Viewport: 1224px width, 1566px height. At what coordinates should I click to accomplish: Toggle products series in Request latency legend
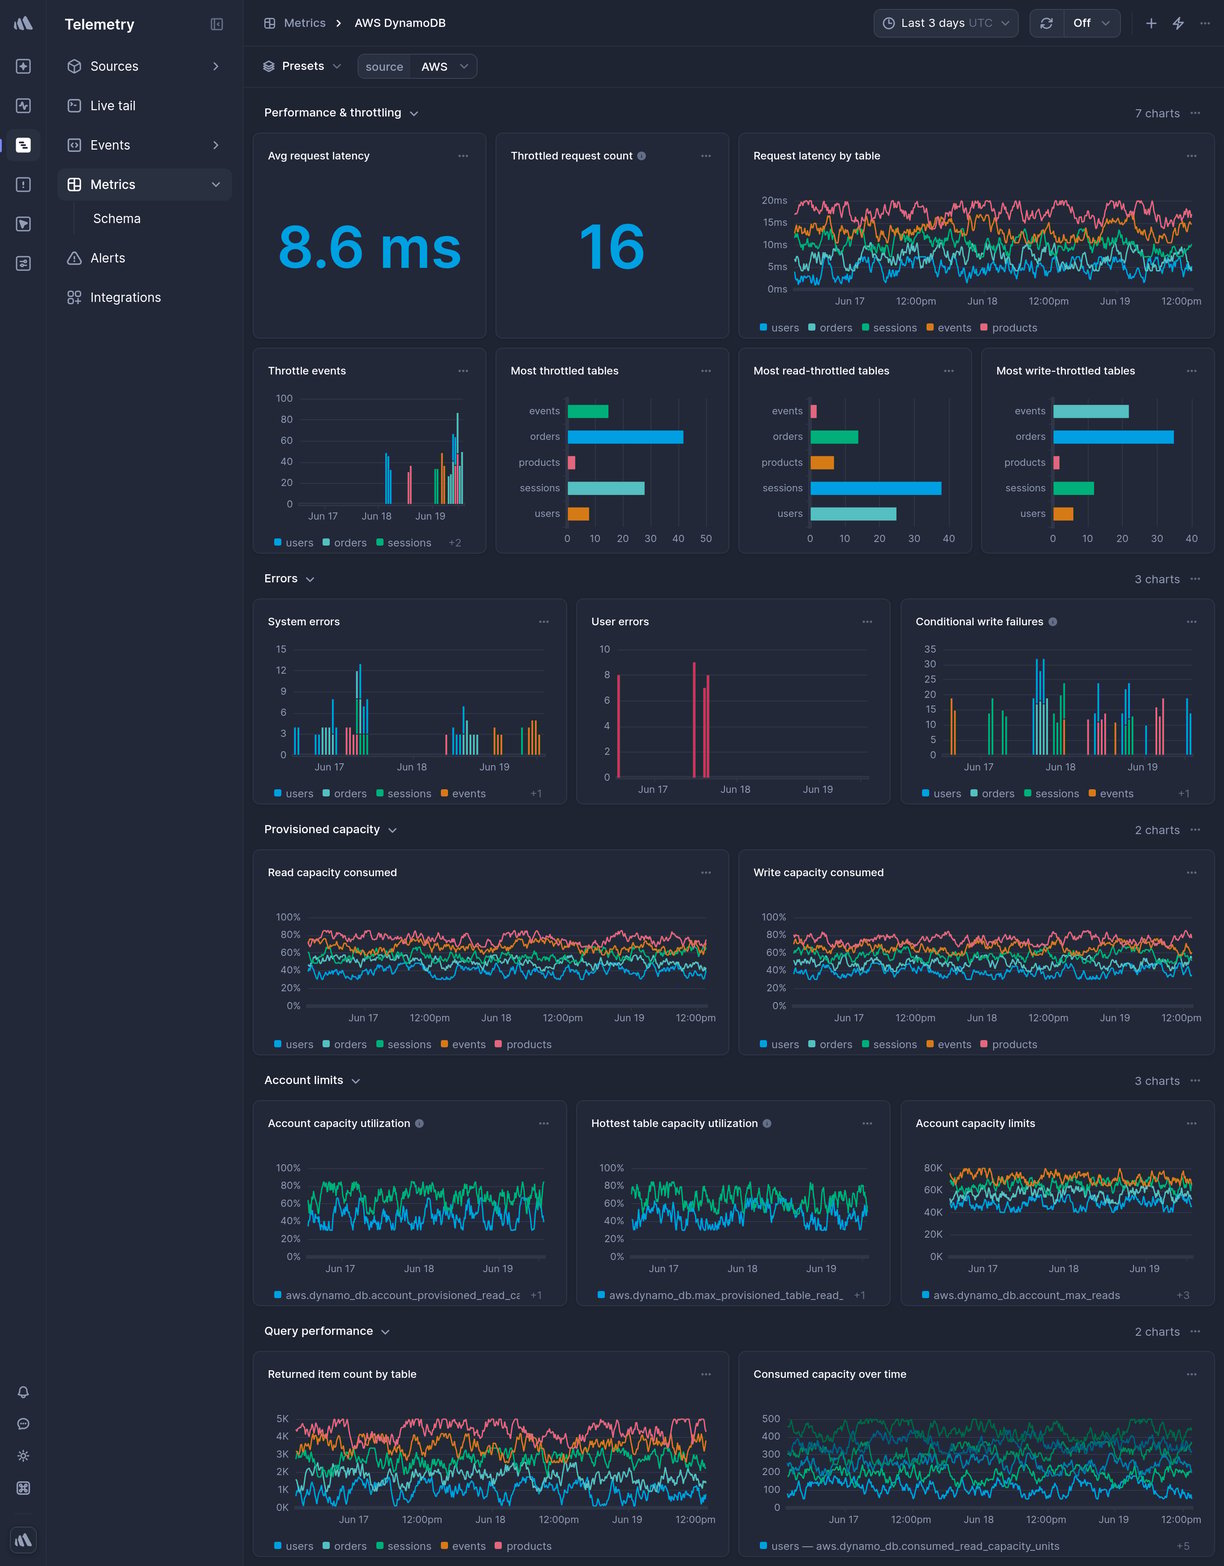click(1009, 328)
